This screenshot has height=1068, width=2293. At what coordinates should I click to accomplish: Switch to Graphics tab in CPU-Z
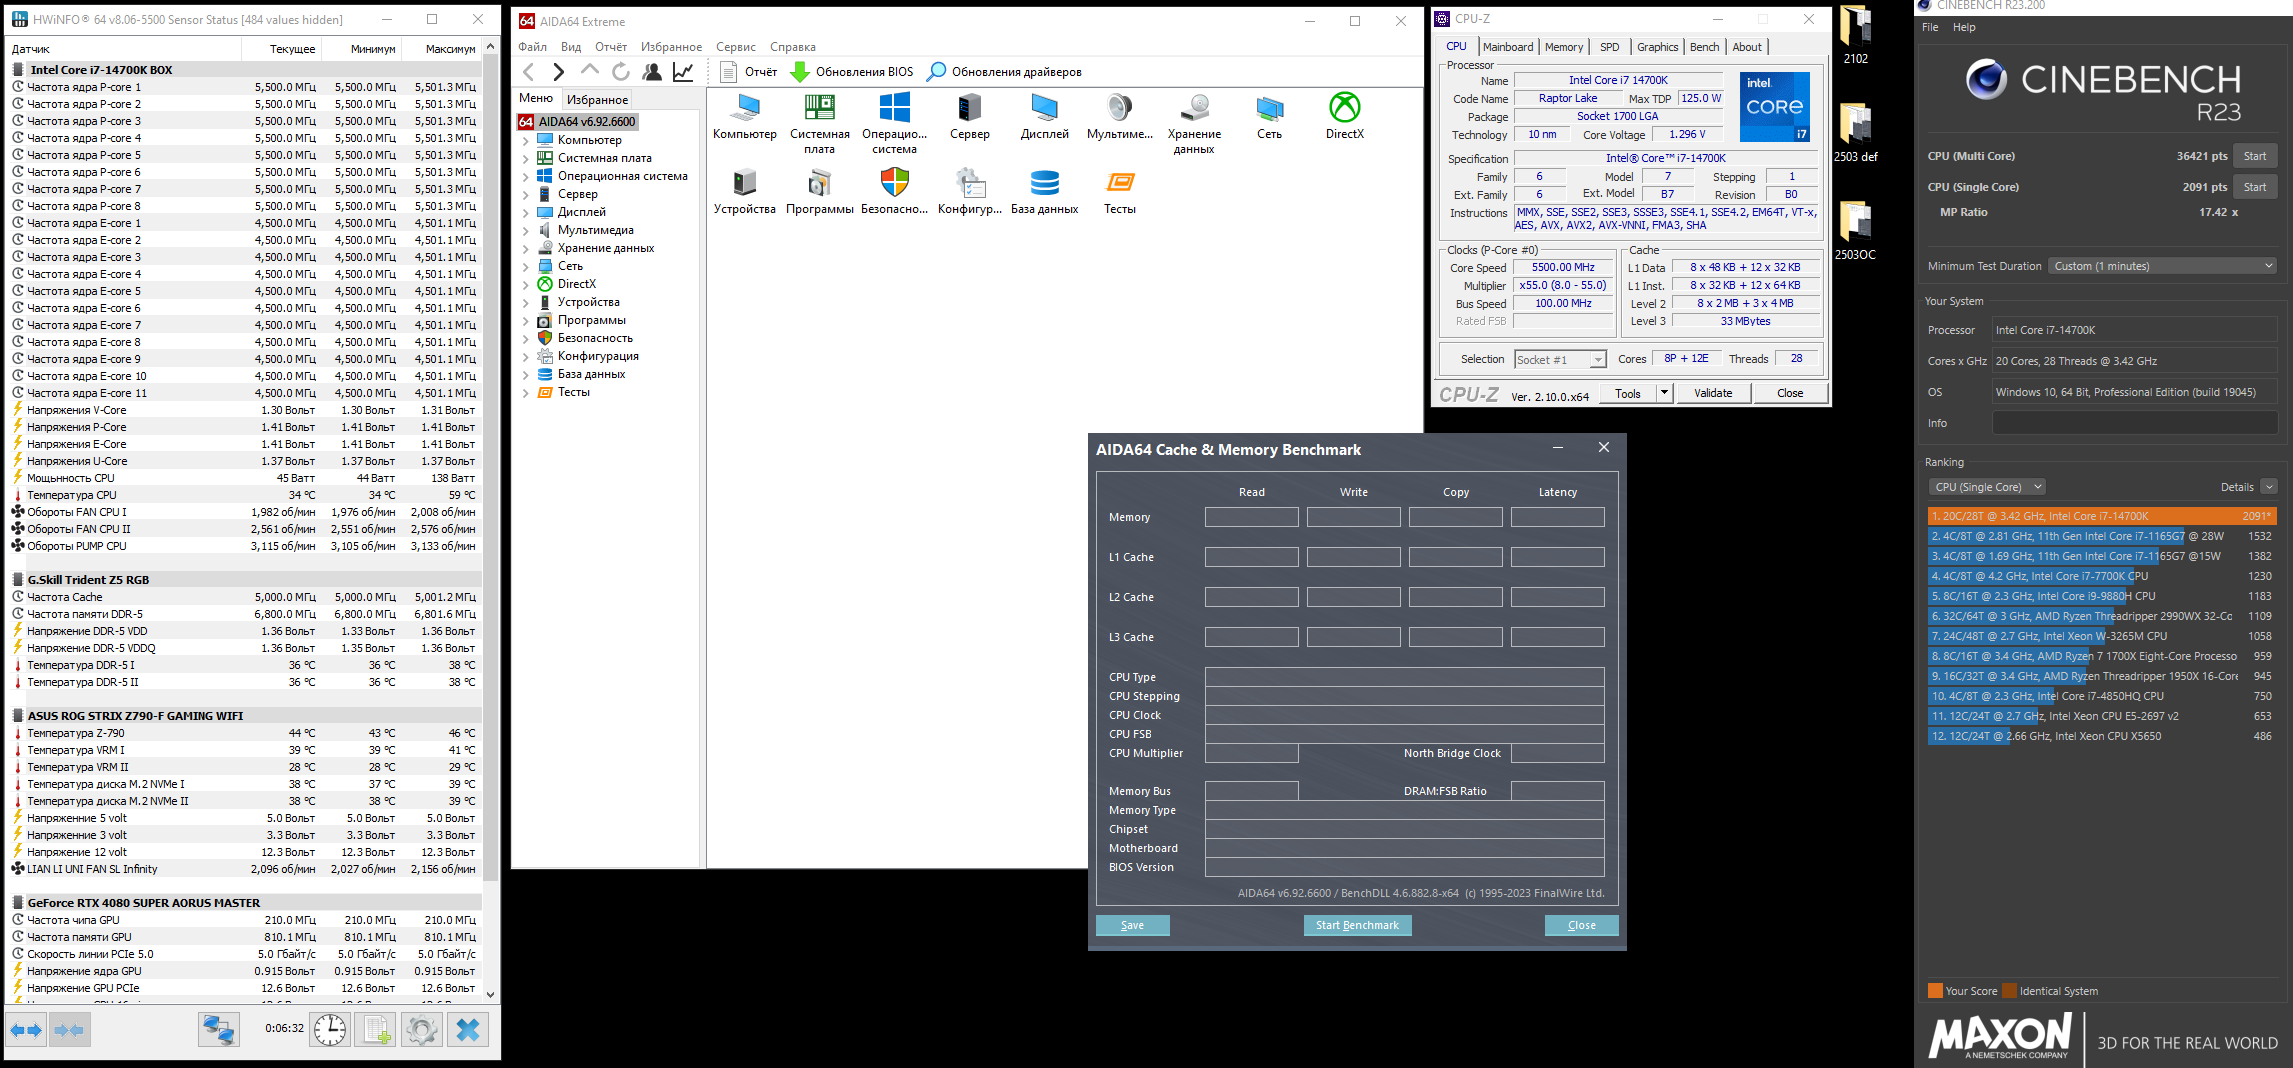coord(1657,47)
